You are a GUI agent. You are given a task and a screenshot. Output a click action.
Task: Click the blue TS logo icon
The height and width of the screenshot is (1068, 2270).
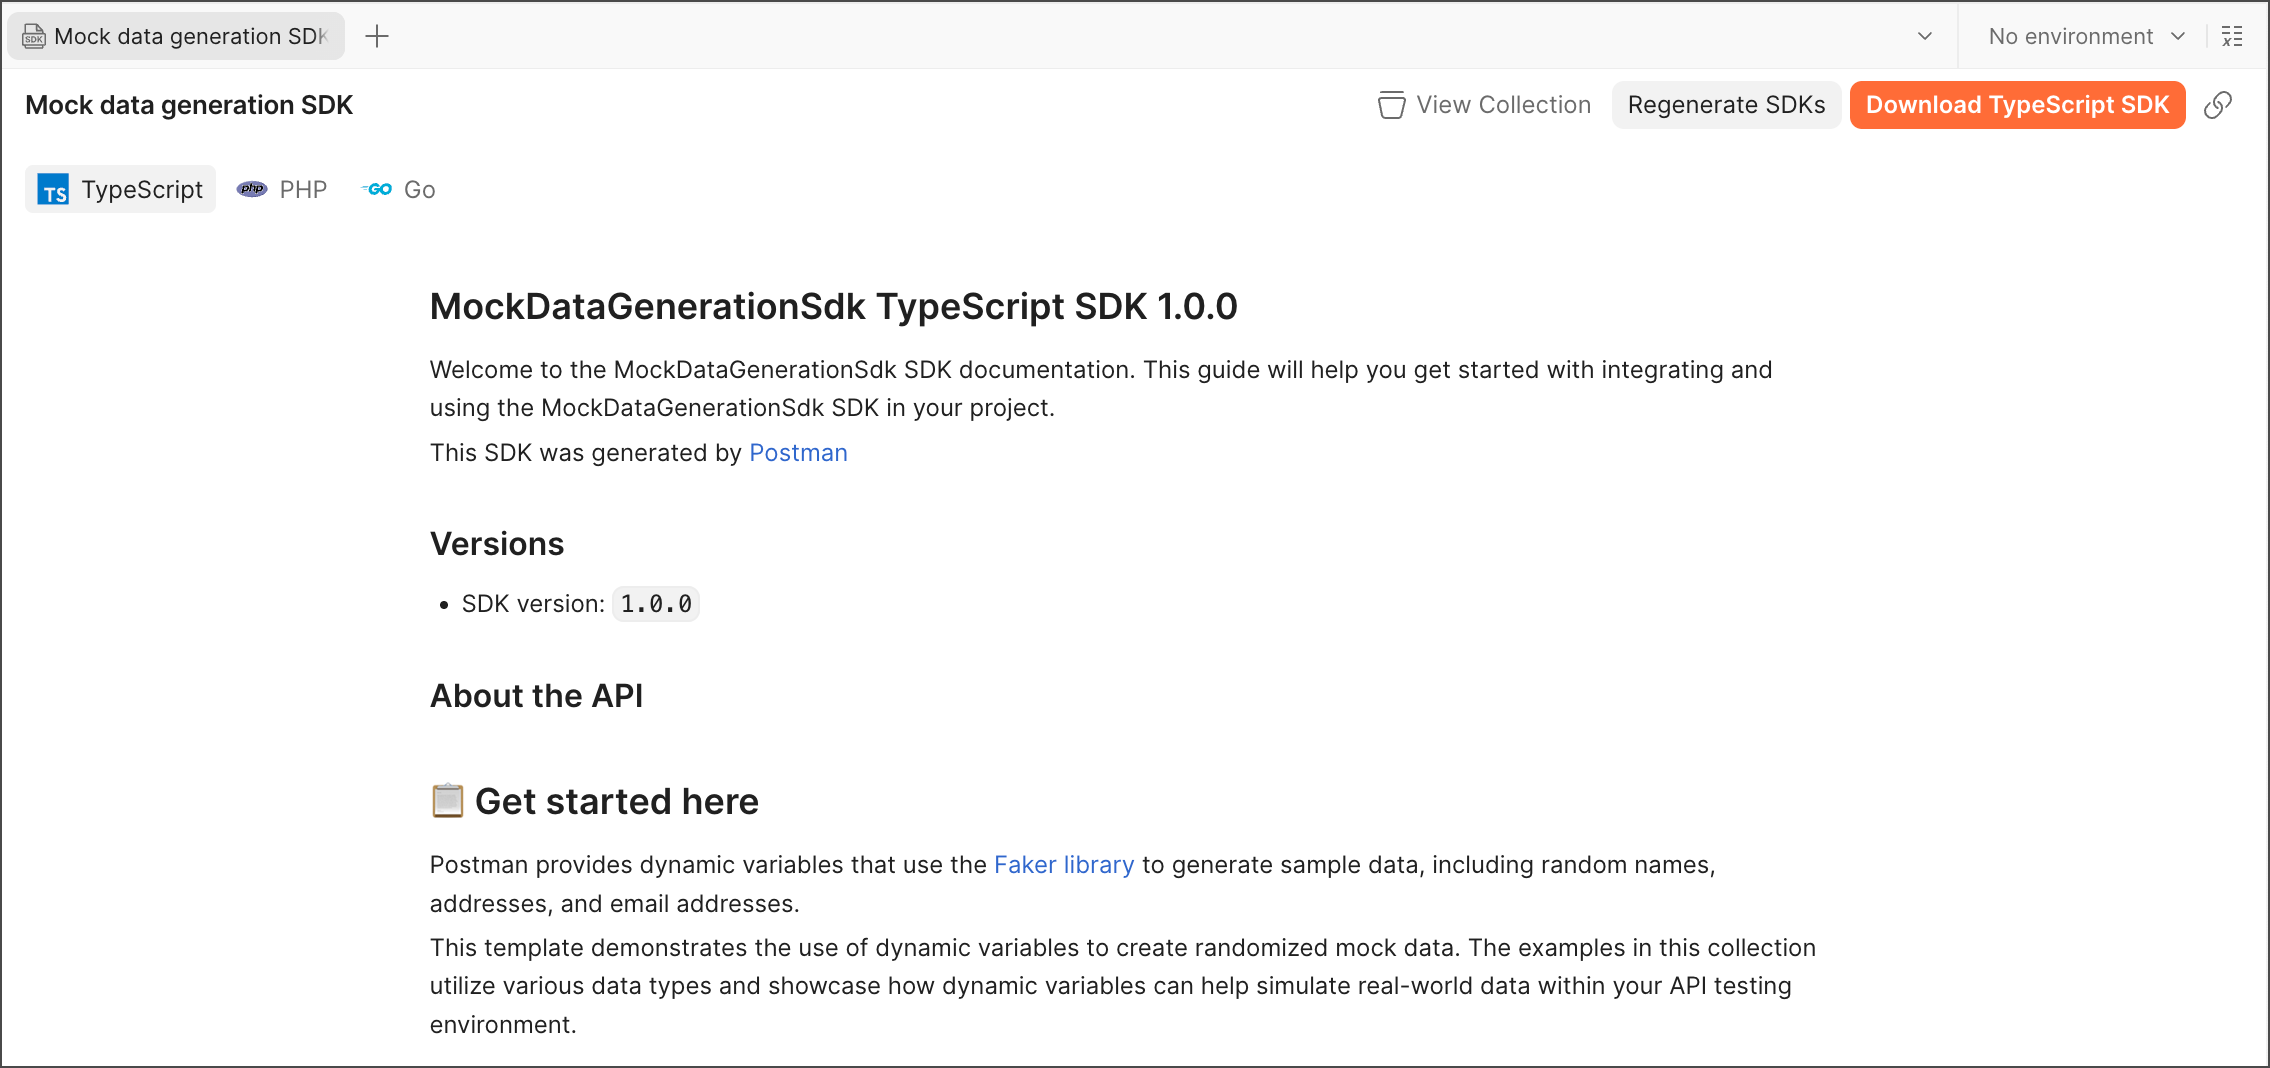point(53,189)
